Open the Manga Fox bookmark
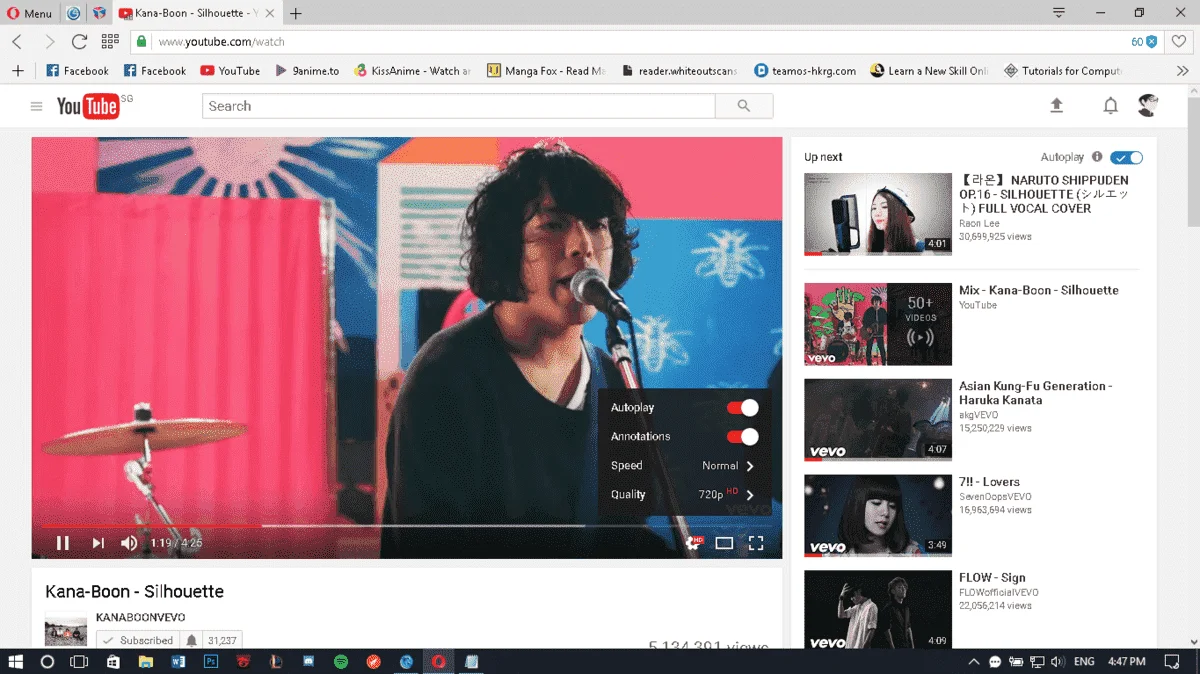This screenshot has width=1200, height=674. [546, 71]
